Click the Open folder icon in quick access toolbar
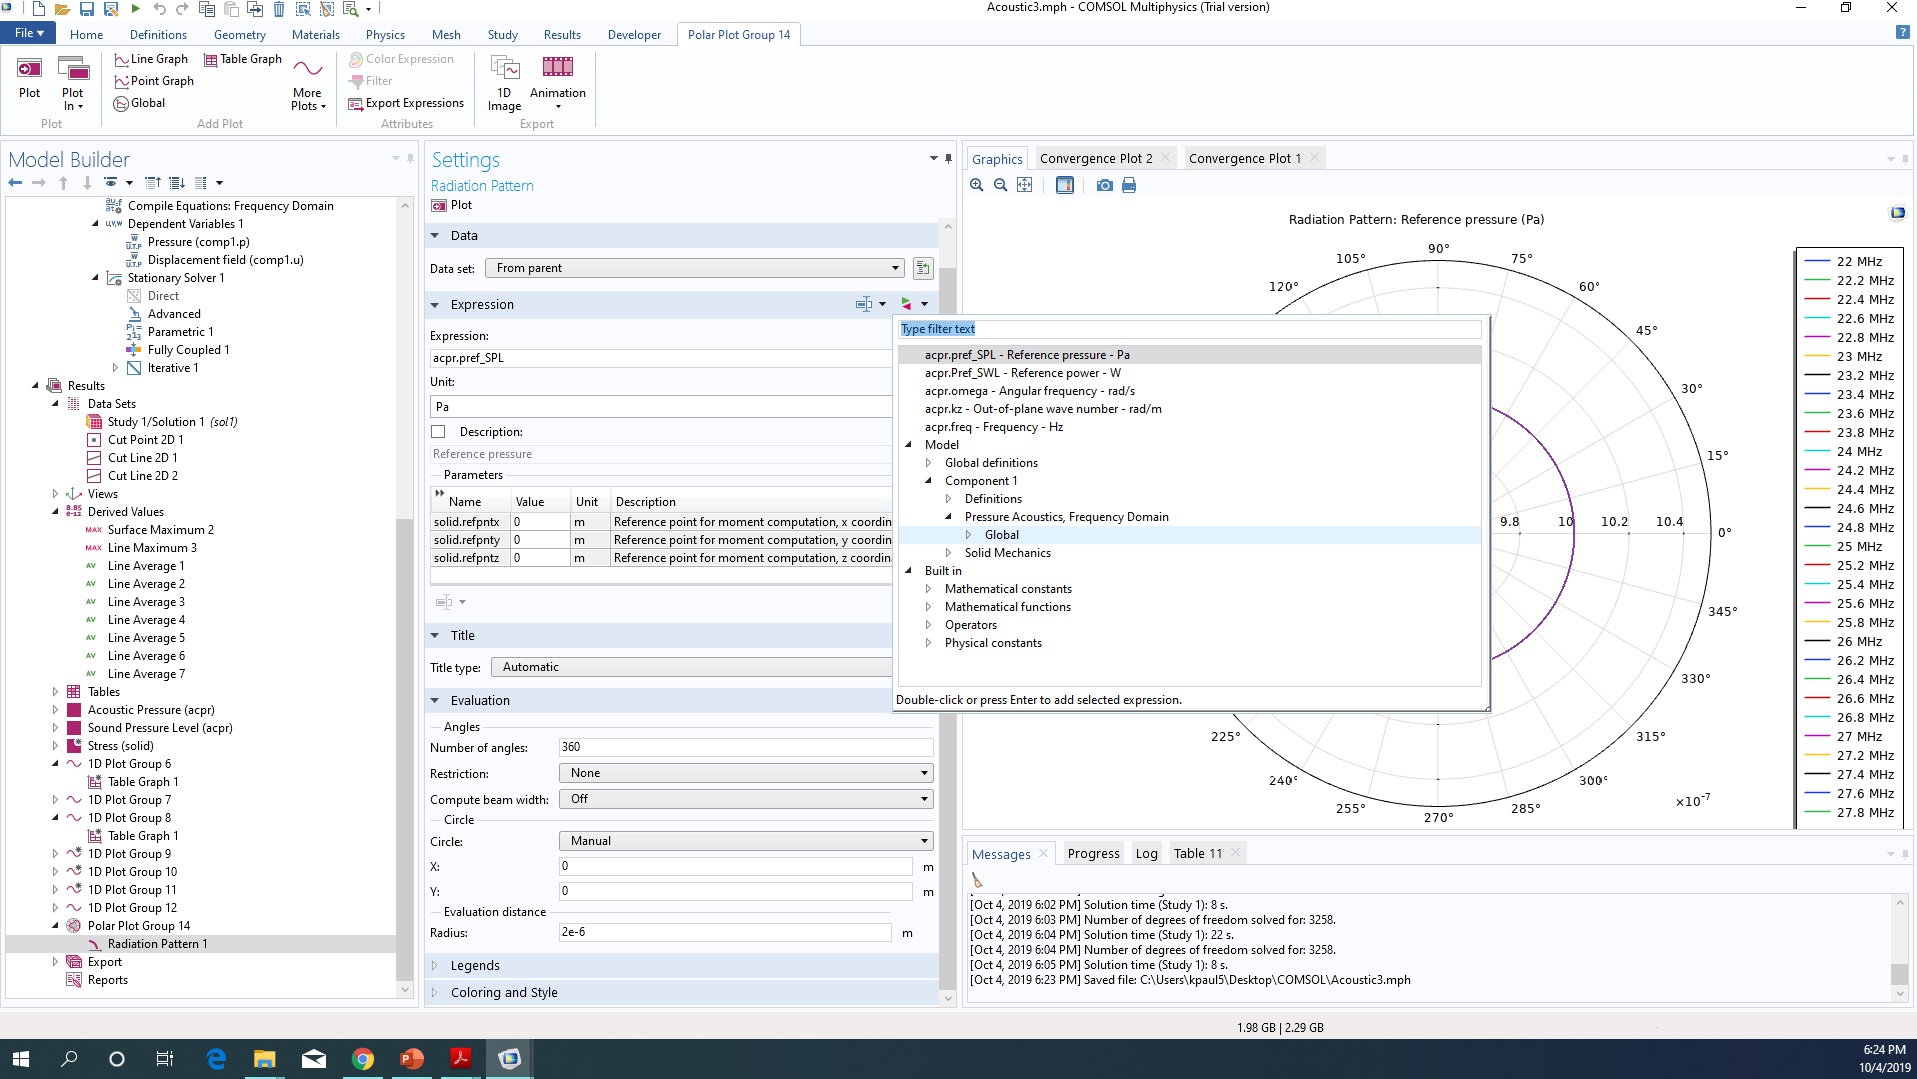 coord(62,9)
